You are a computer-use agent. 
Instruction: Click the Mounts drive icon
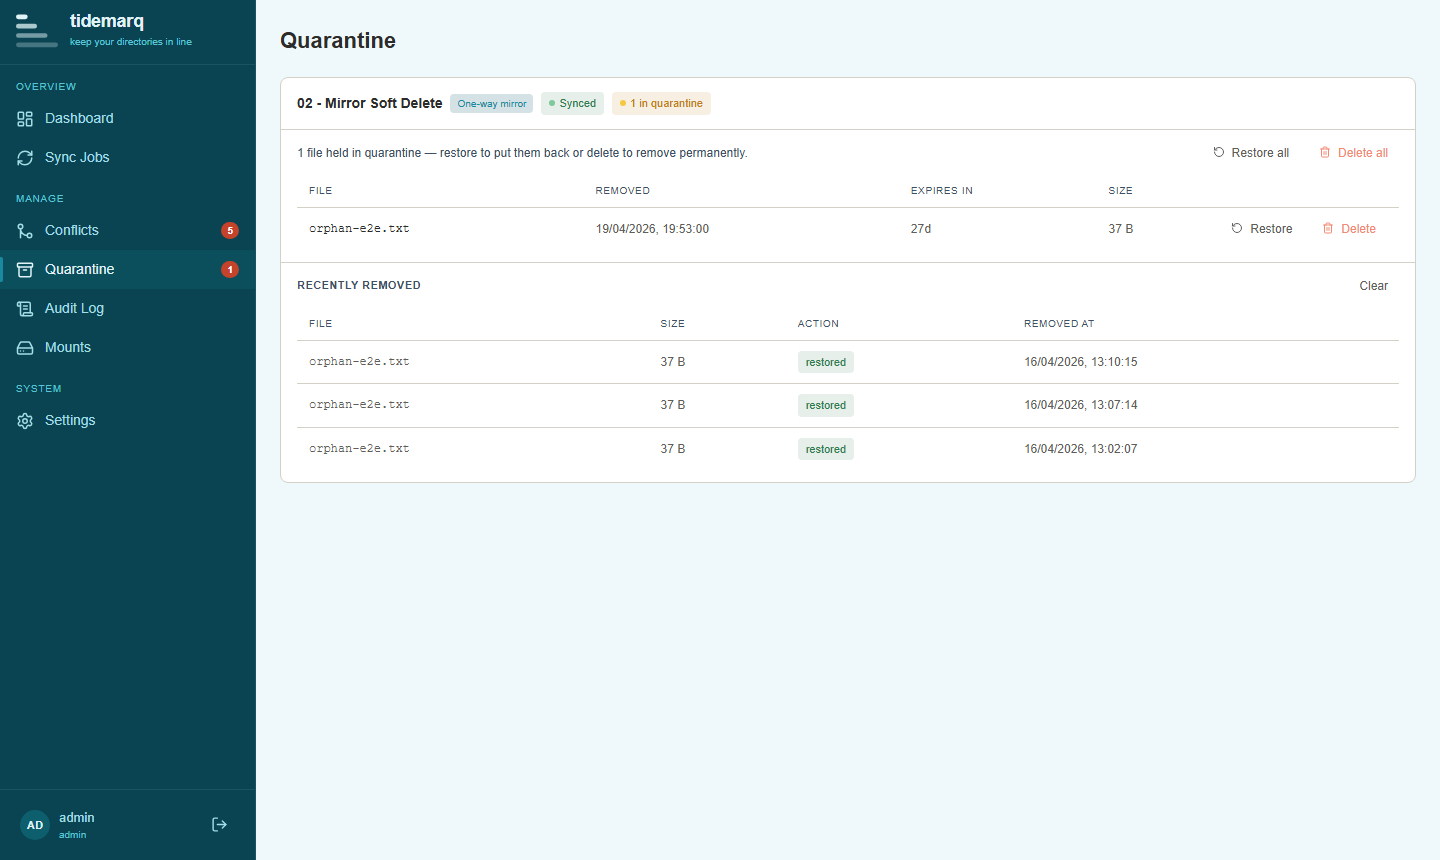coord(25,348)
